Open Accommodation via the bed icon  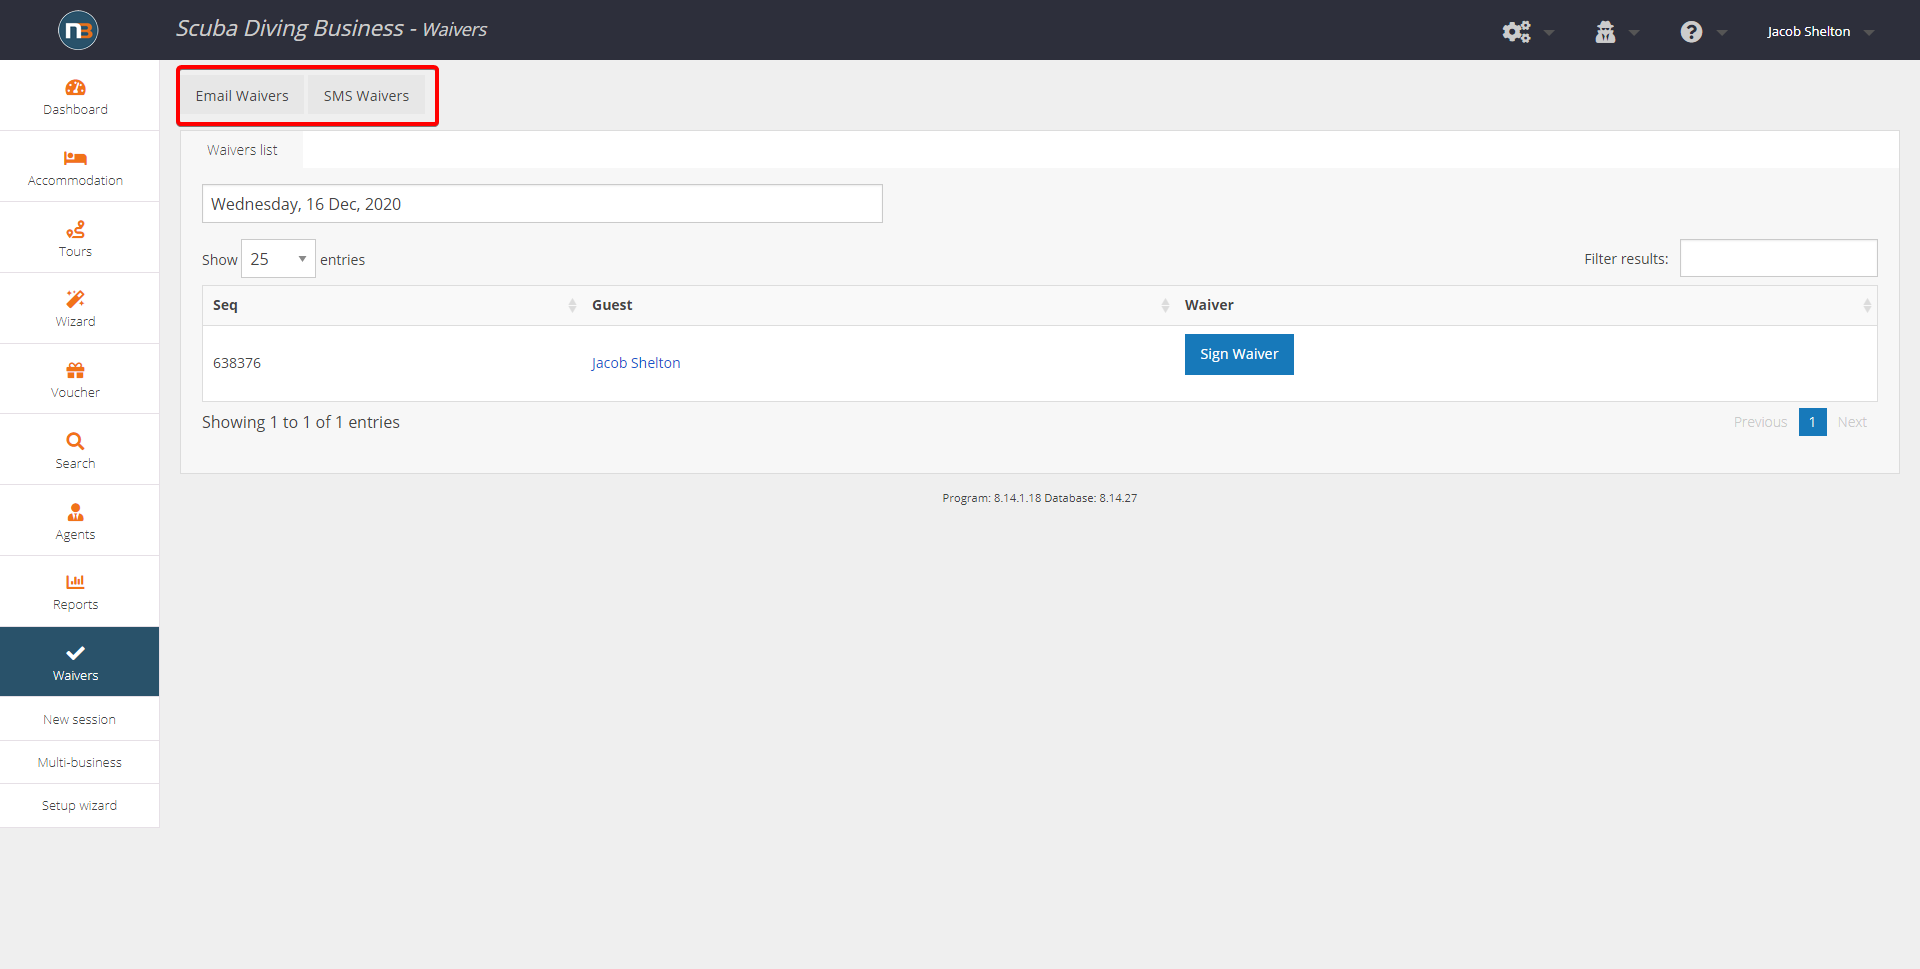[75, 158]
